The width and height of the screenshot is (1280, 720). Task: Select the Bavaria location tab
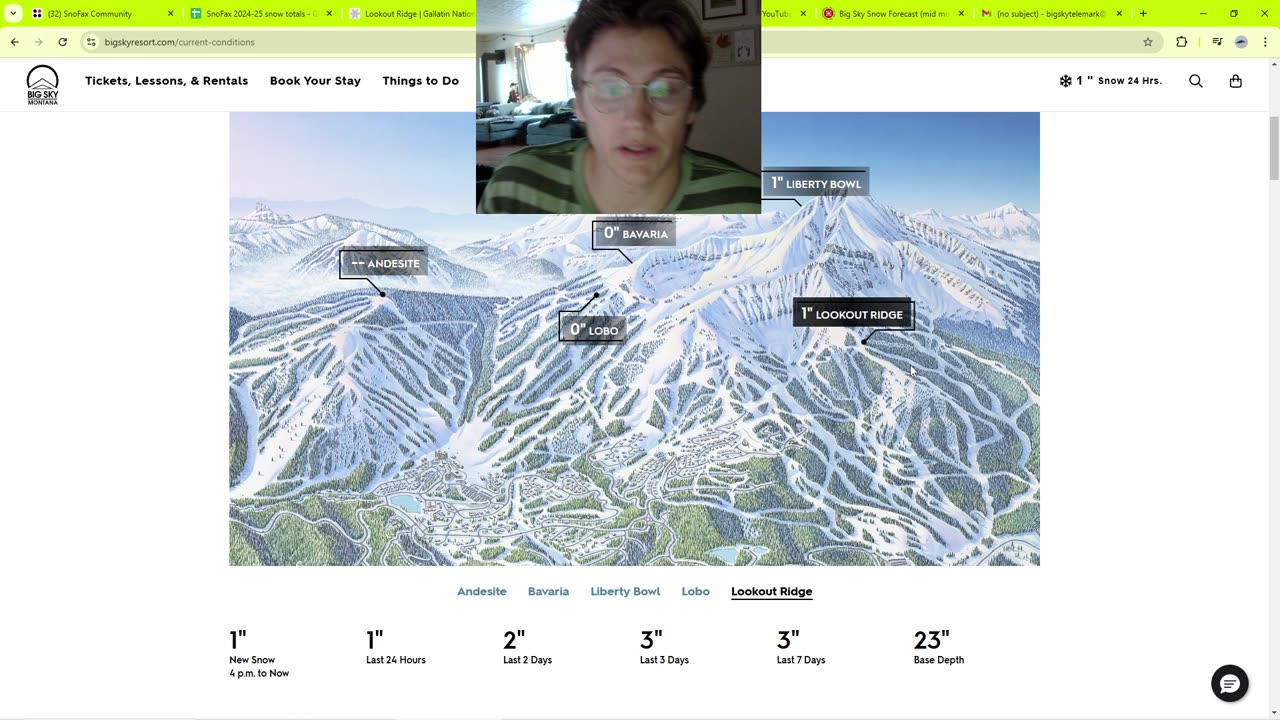(548, 592)
